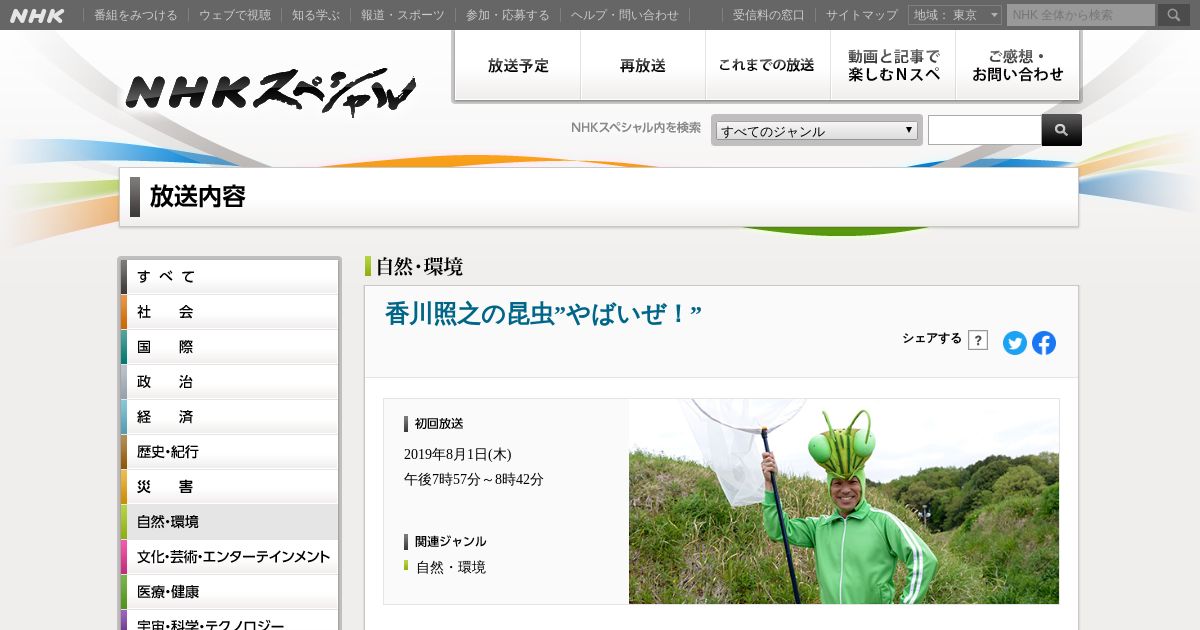Click the NHK logo in top bar
This screenshot has width=1200, height=630.
(37, 15)
